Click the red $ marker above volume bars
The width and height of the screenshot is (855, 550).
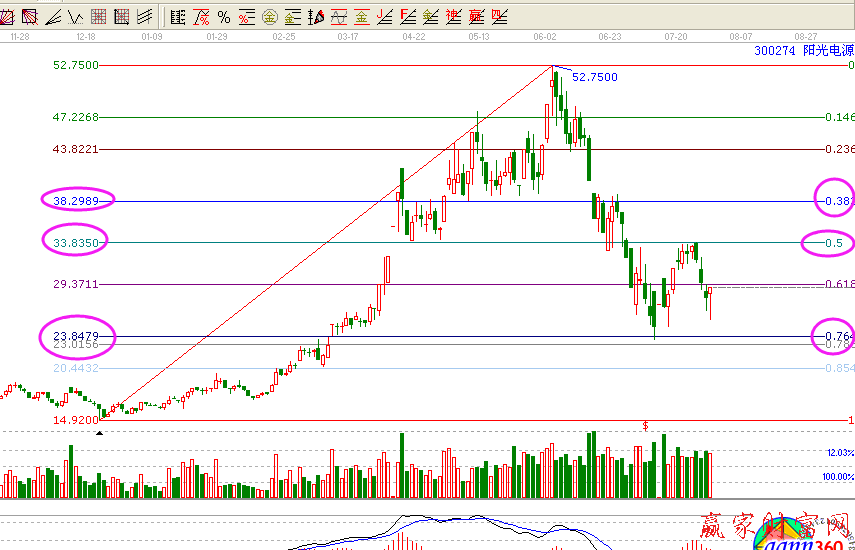pyautogui.click(x=646, y=426)
